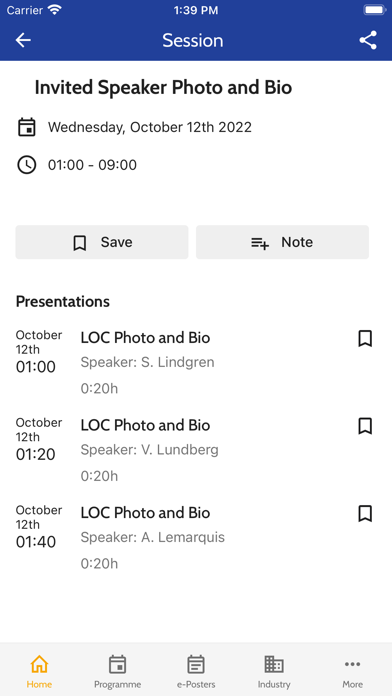Image resolution: width=392 pixels, height=696 pixels.
Task: Open the More menu tab
Action: click(352, 672)
